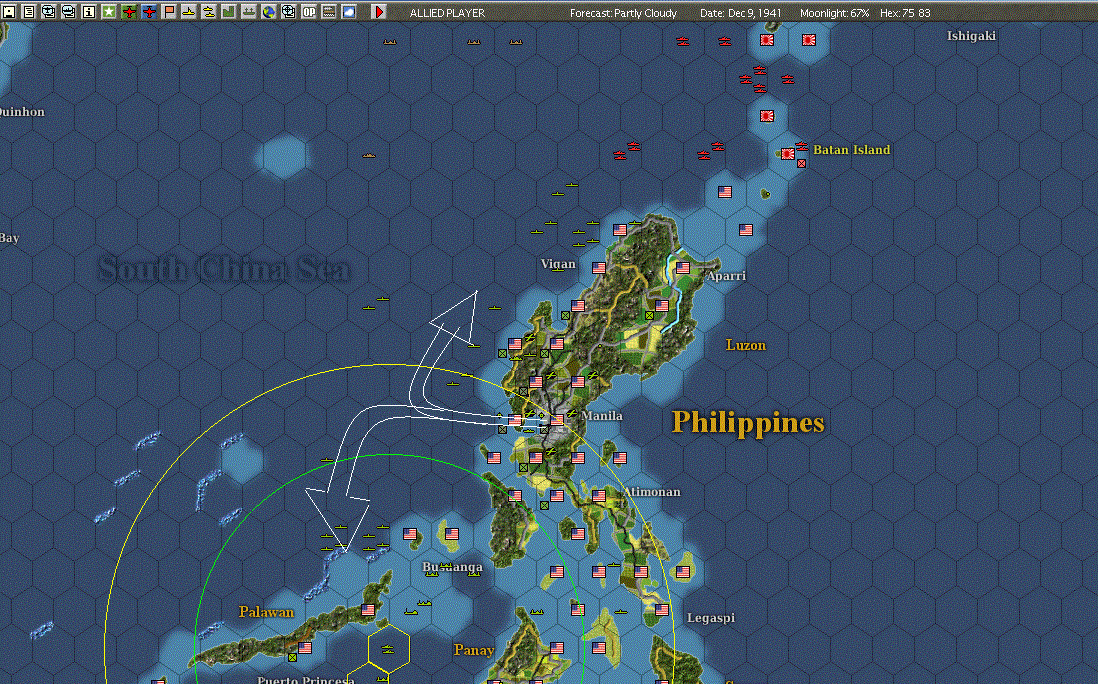Image resolution: width=1098 pixels, height=684 pixels.
Task: Click the green base with arrows icon
Action: coord(249,12)
